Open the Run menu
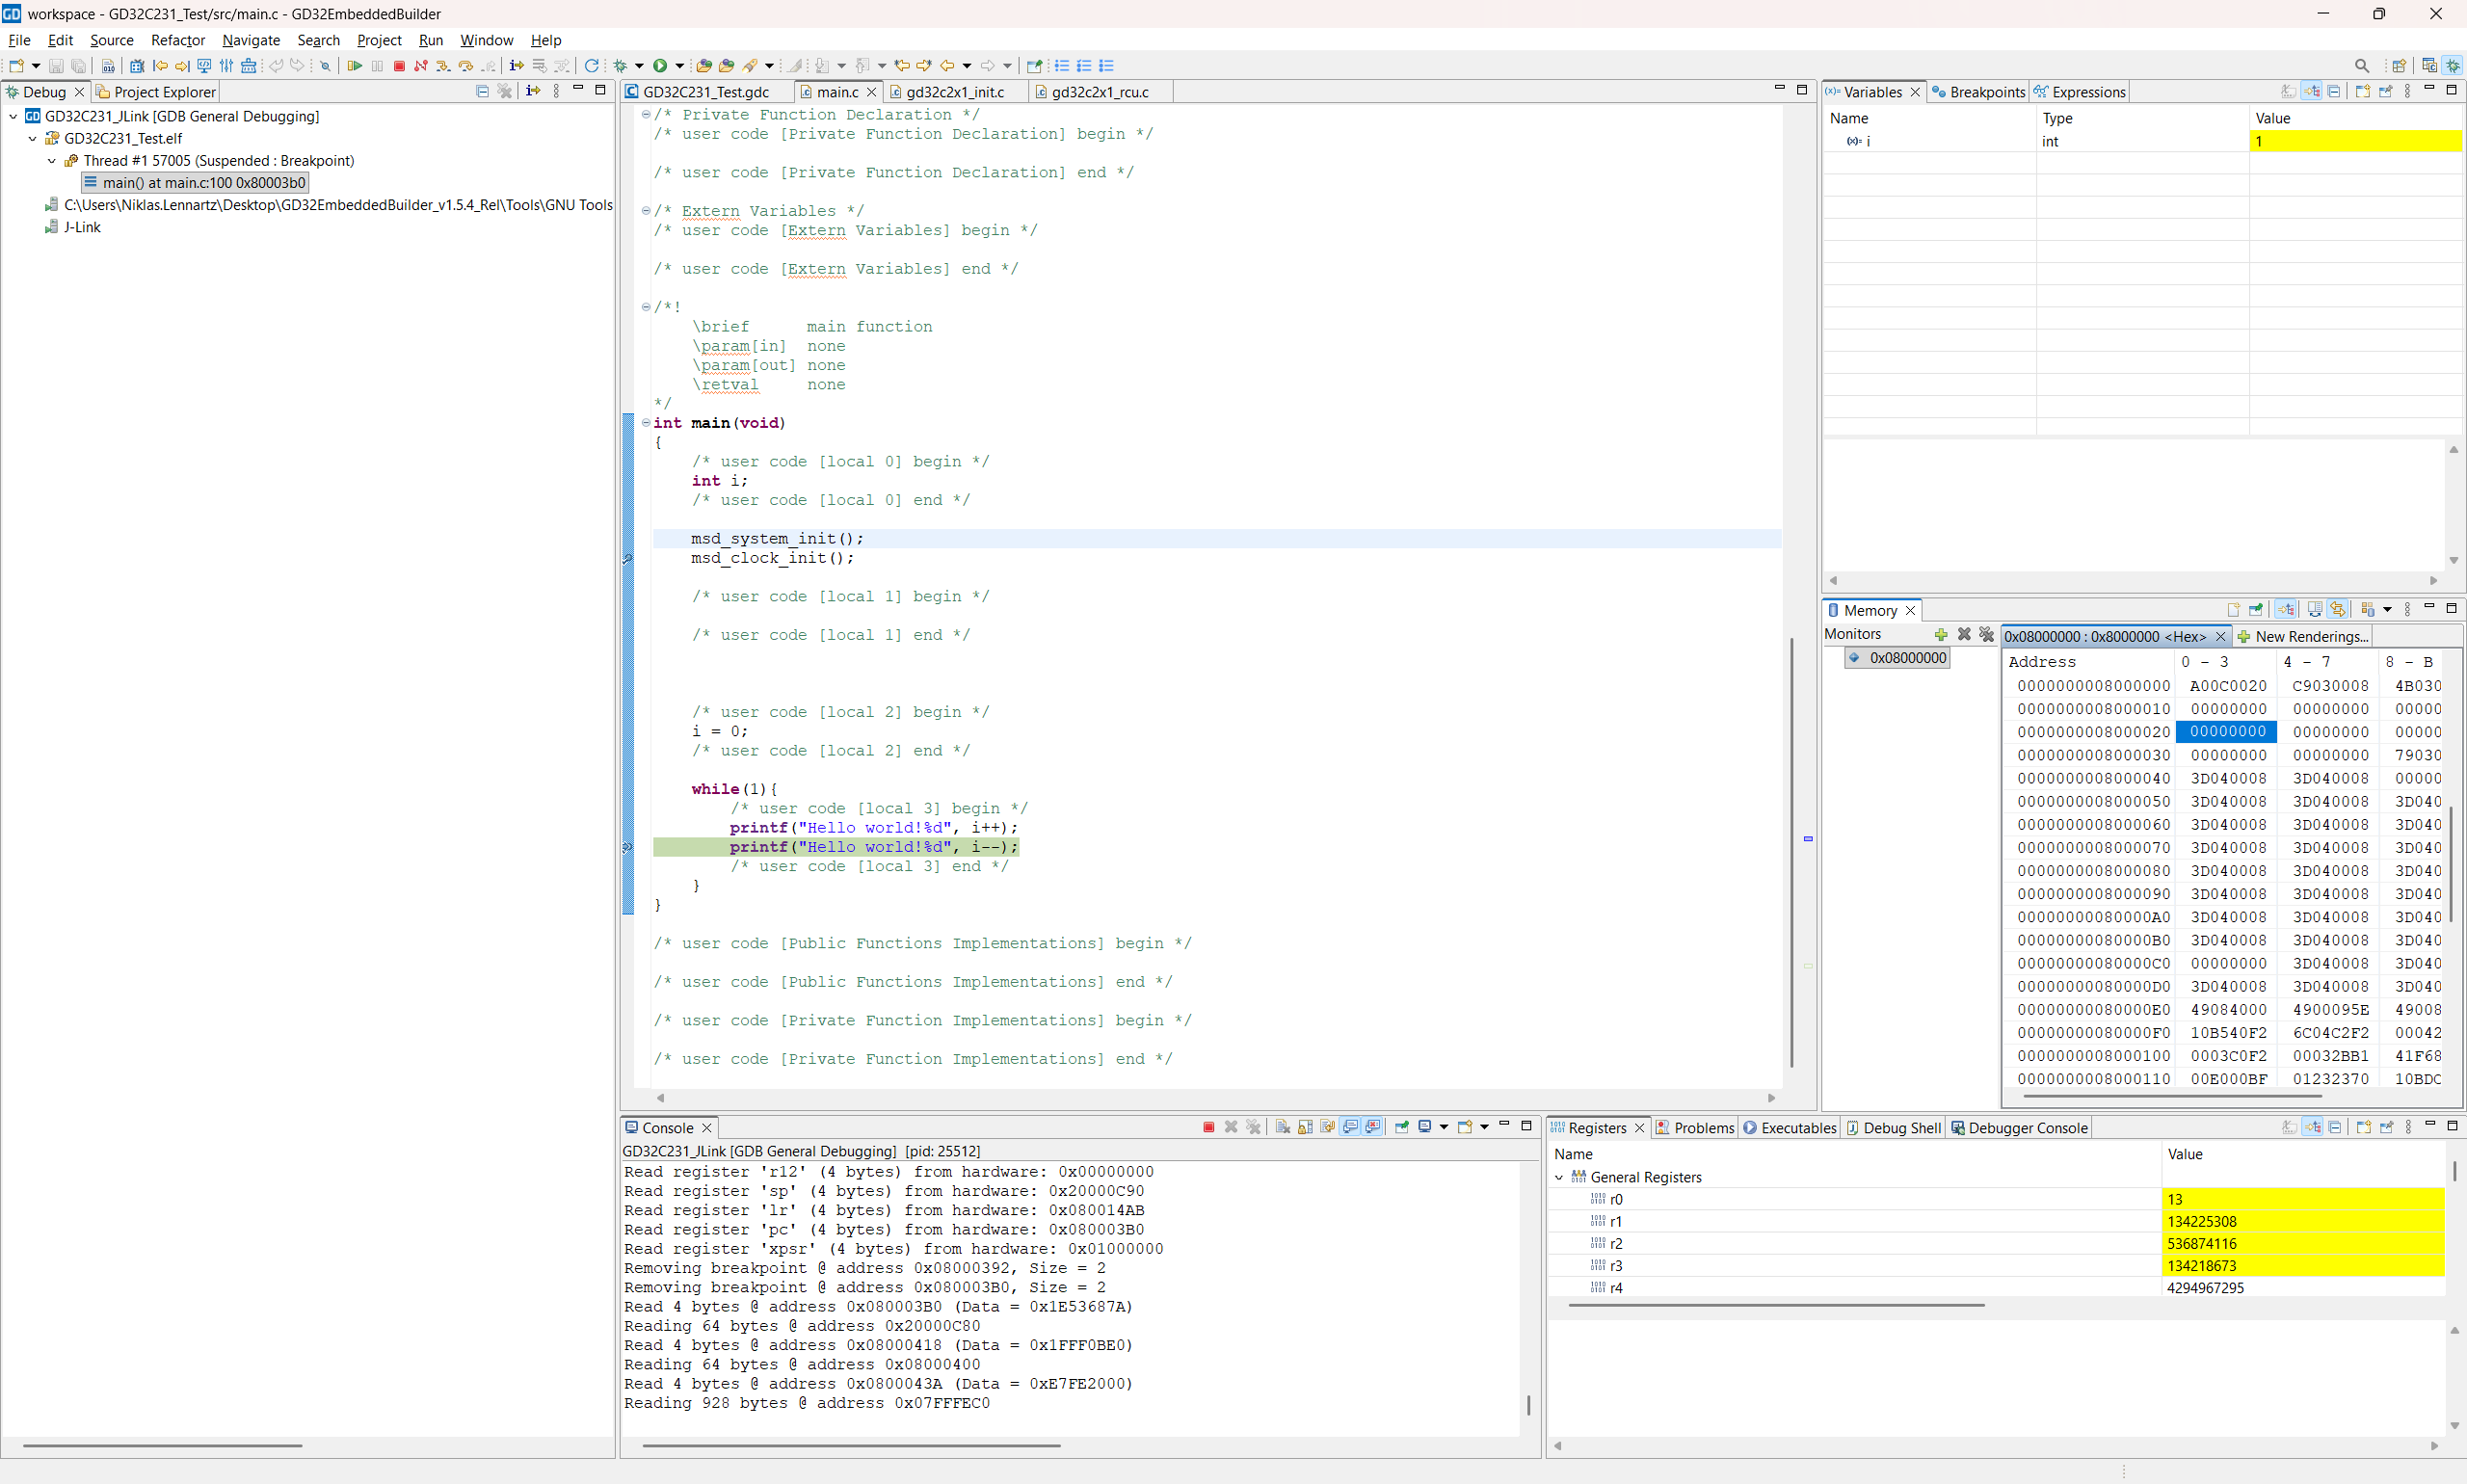The image size is (2467, 1484). [x=430, y=40]
